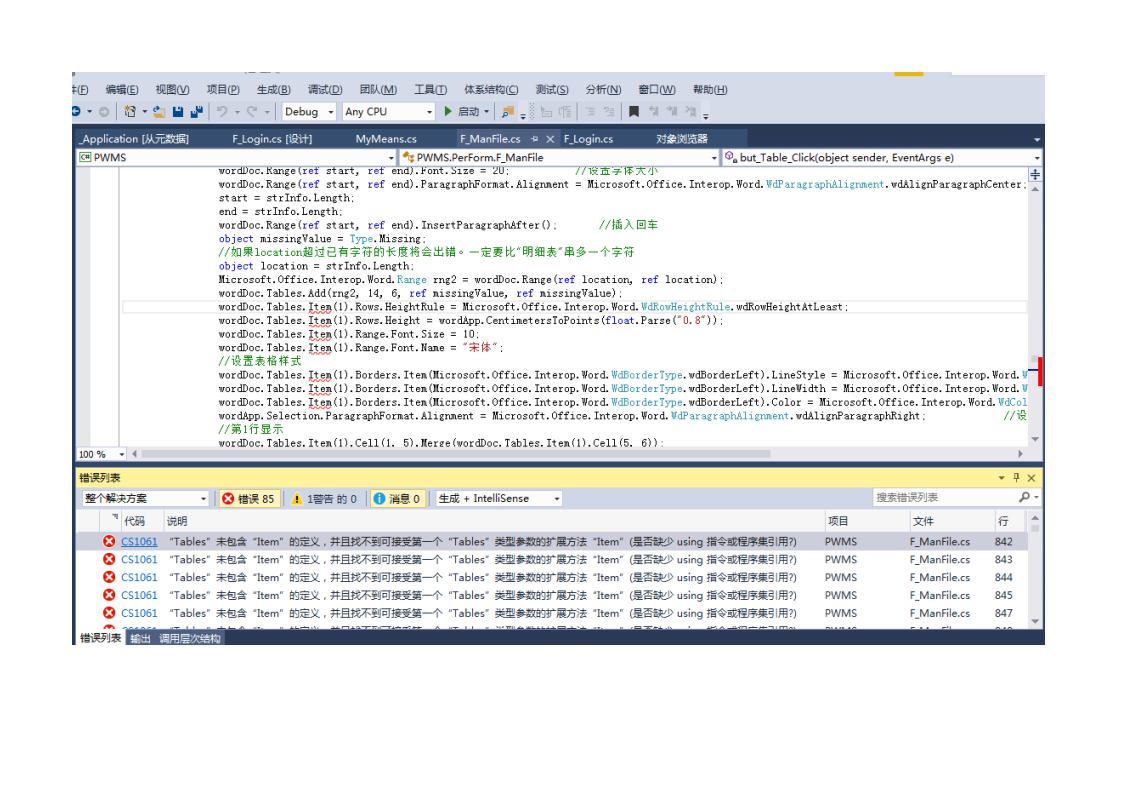Switch to the 输出 bottom tab

[140, 638]
